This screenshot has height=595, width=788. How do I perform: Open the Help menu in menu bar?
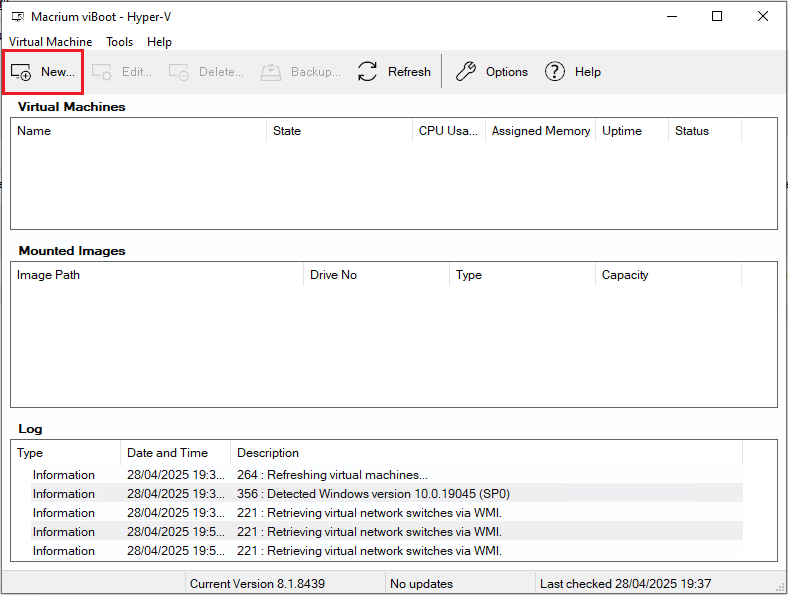[x=159, y=42]
